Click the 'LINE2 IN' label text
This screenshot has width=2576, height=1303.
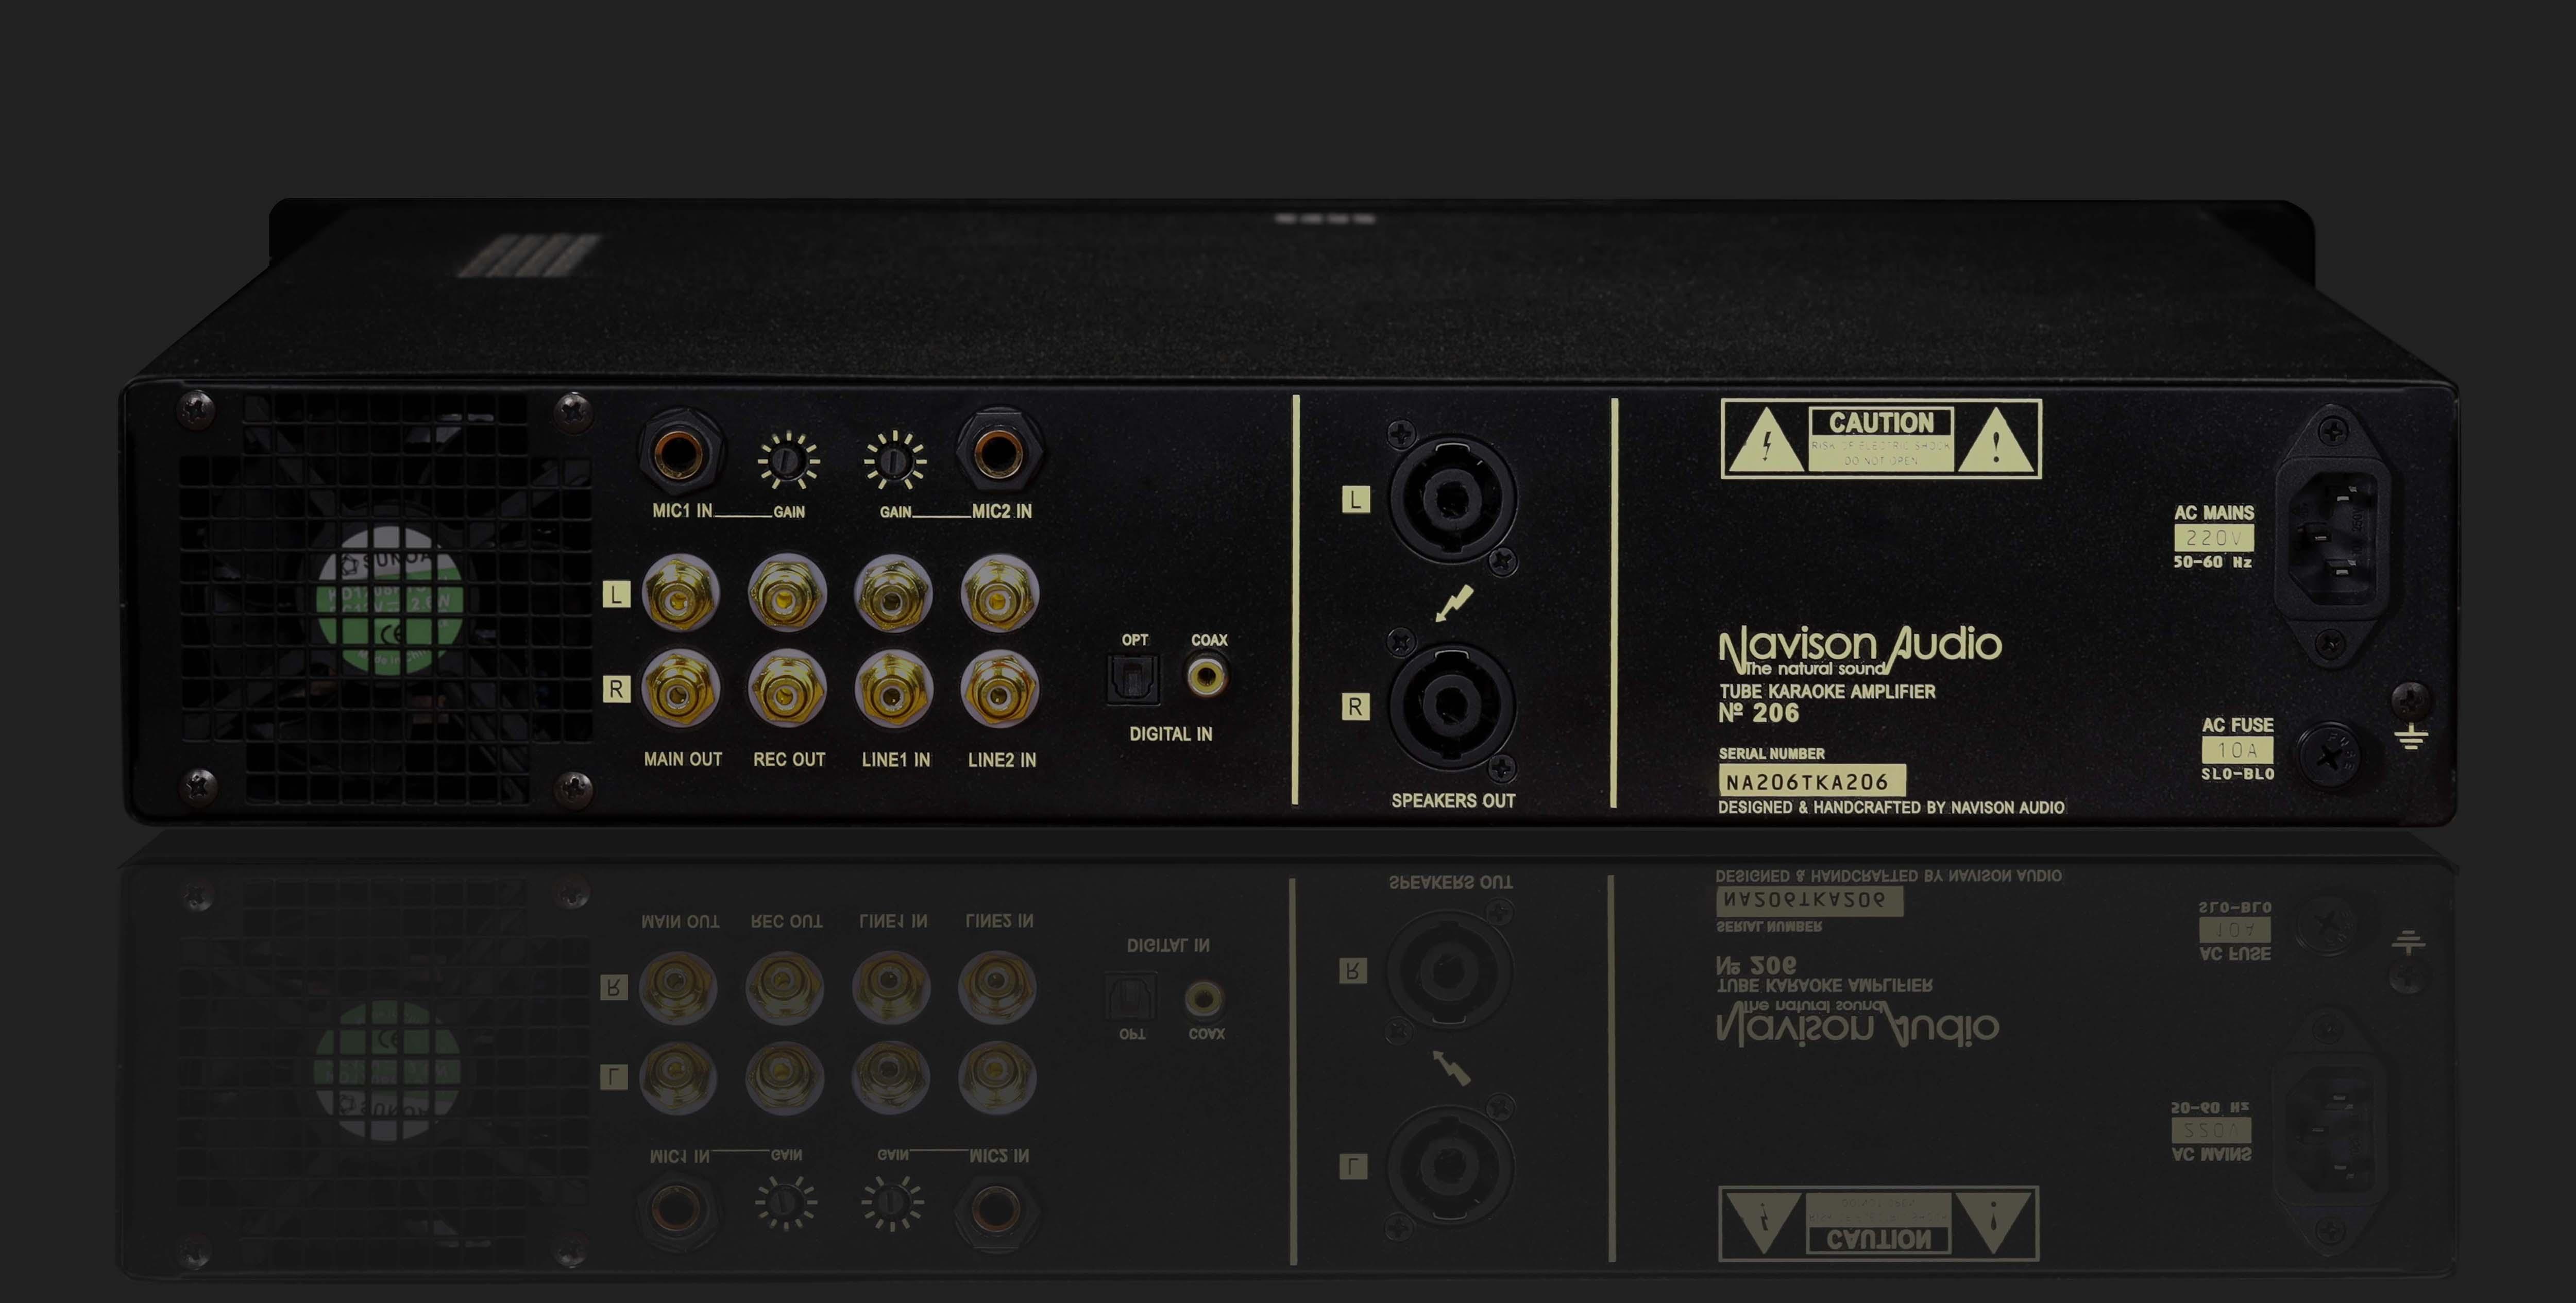tap(1002, 760)
